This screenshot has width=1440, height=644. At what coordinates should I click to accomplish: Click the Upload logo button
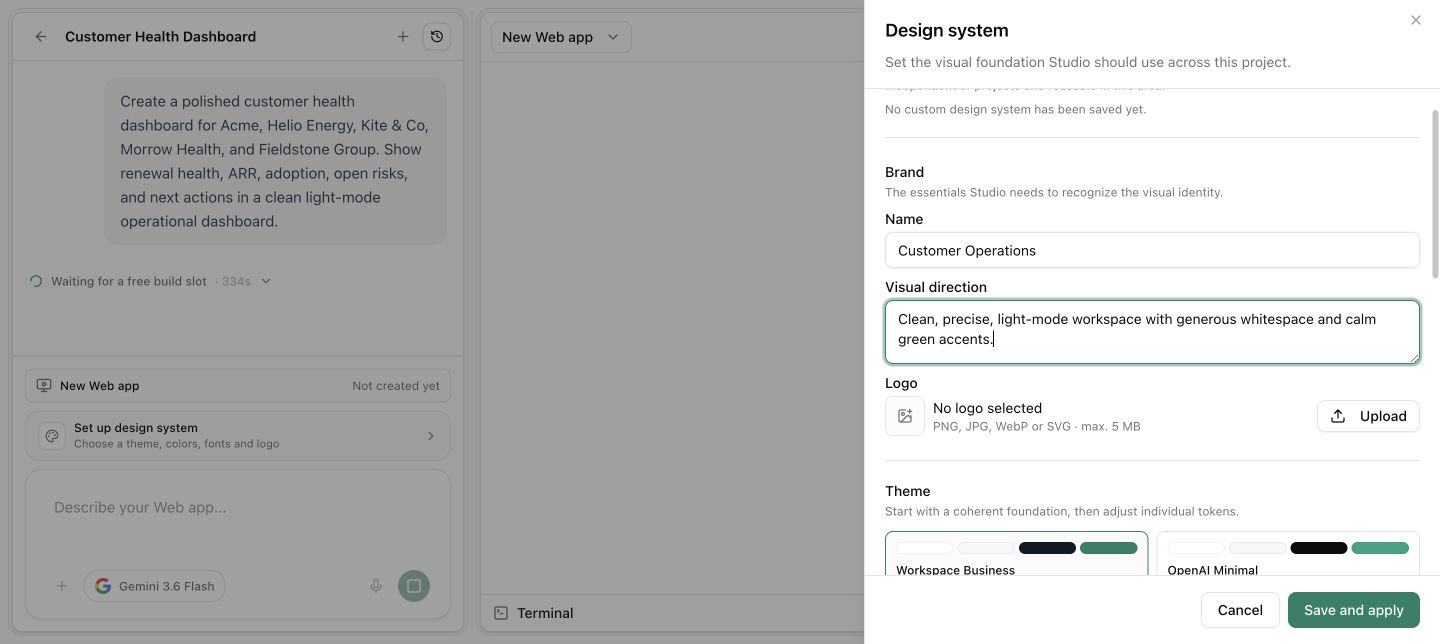click(x=1368, y=416)
